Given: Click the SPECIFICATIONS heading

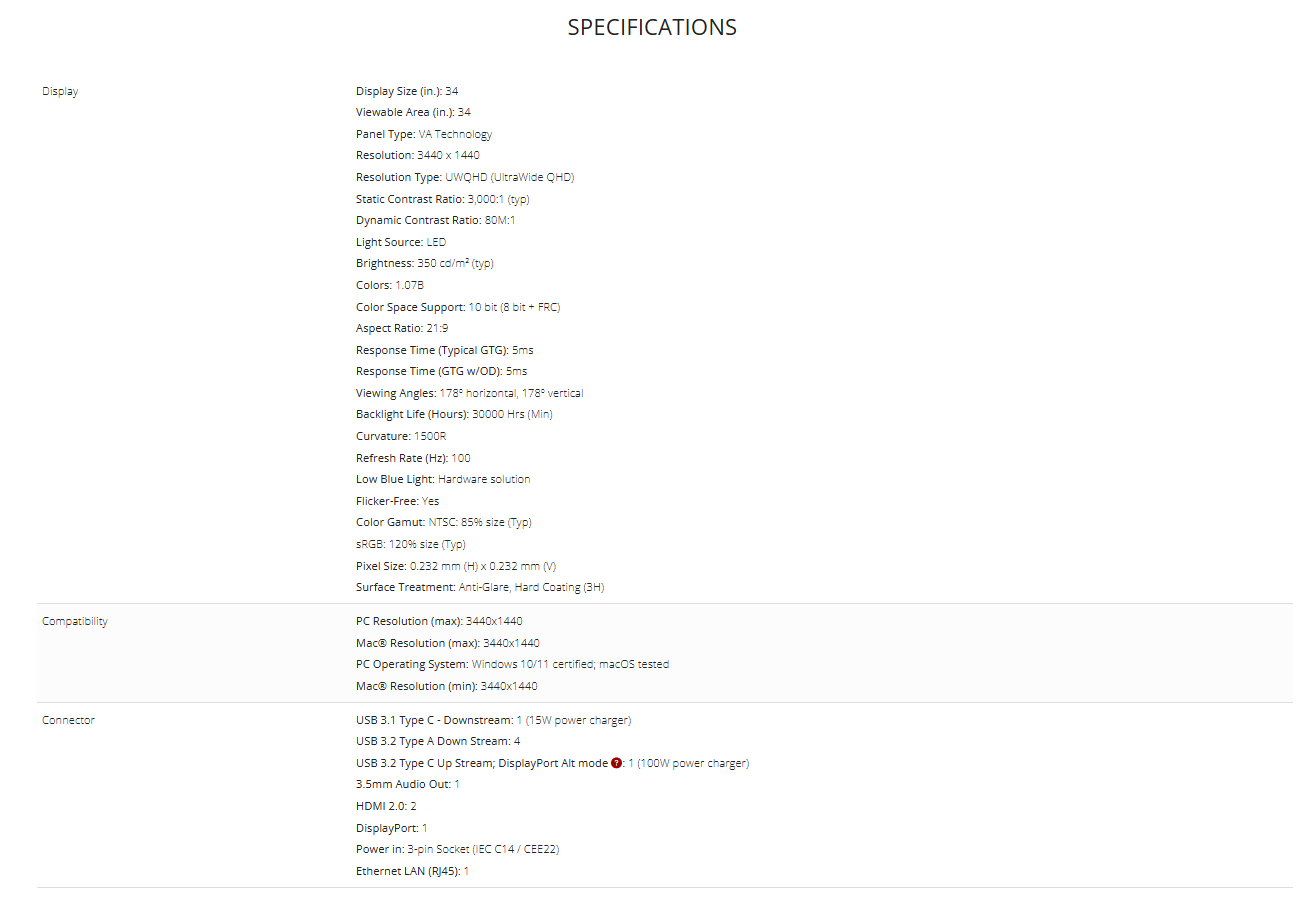Looking at the screenshot, I should (x=652, y=27).
